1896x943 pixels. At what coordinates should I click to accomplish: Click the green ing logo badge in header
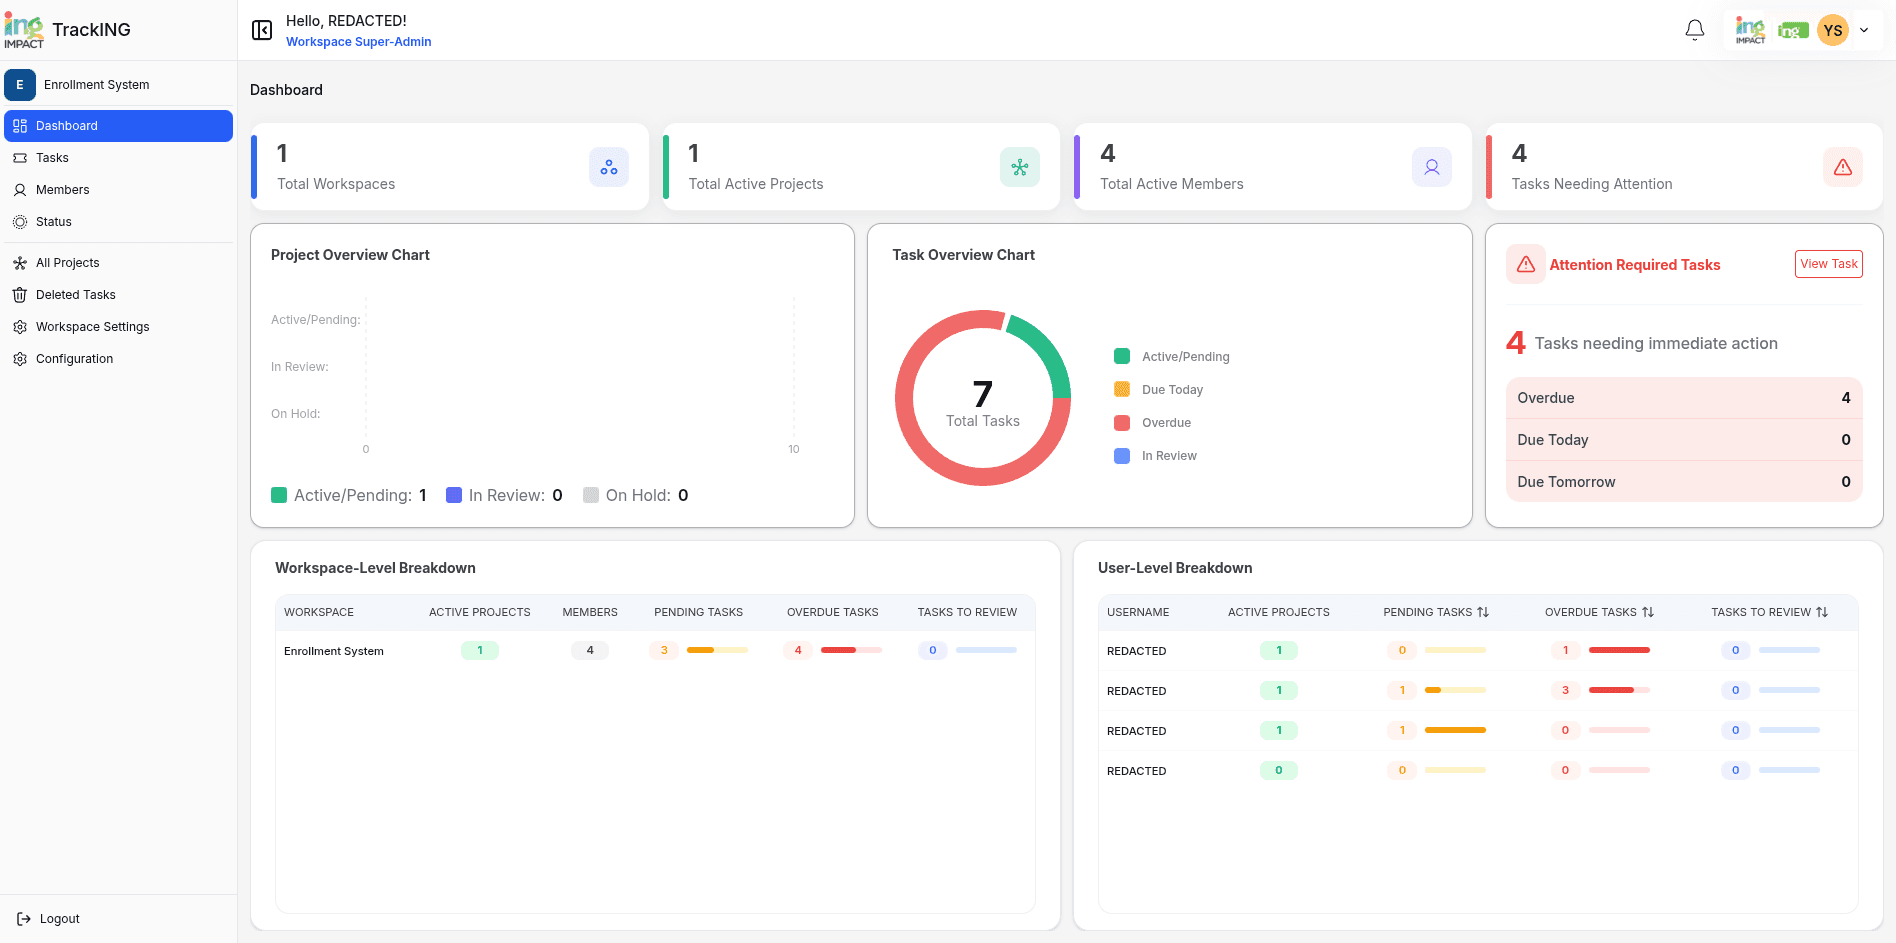coord(1793,31)
